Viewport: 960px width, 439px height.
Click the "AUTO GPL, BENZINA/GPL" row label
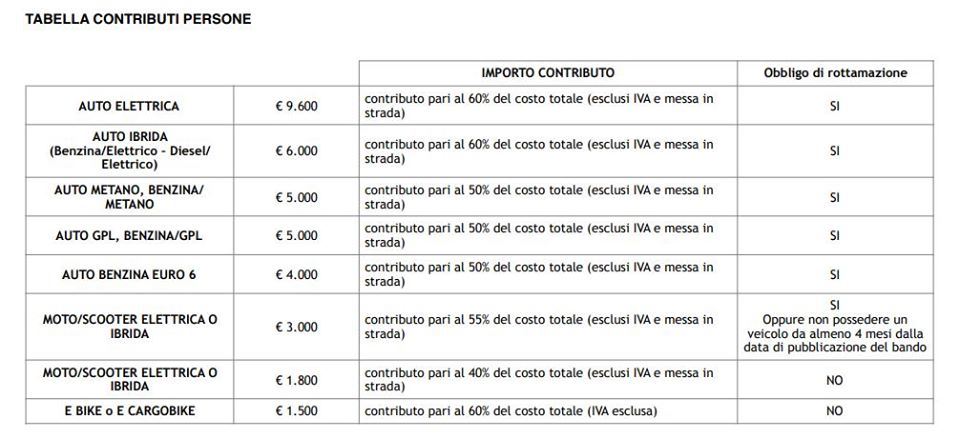pyautogui.click(x=129, y=236)
